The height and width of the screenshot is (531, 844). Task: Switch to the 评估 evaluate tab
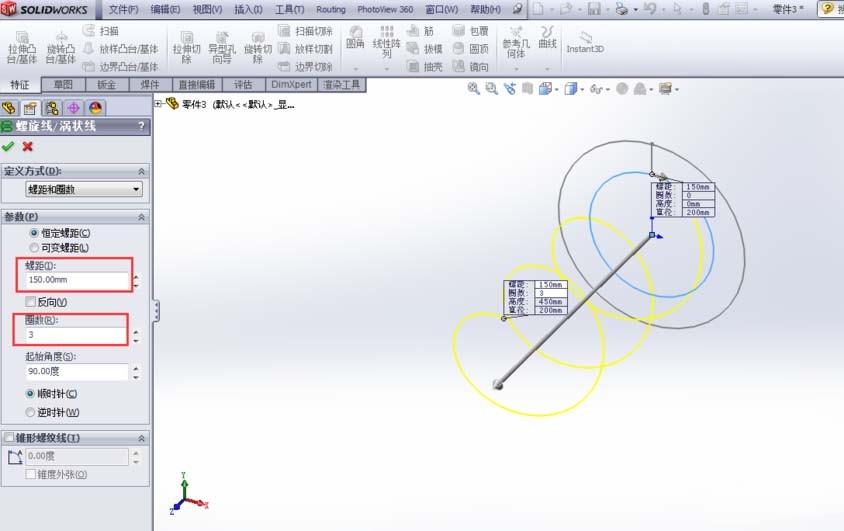[x=243, y=84]
